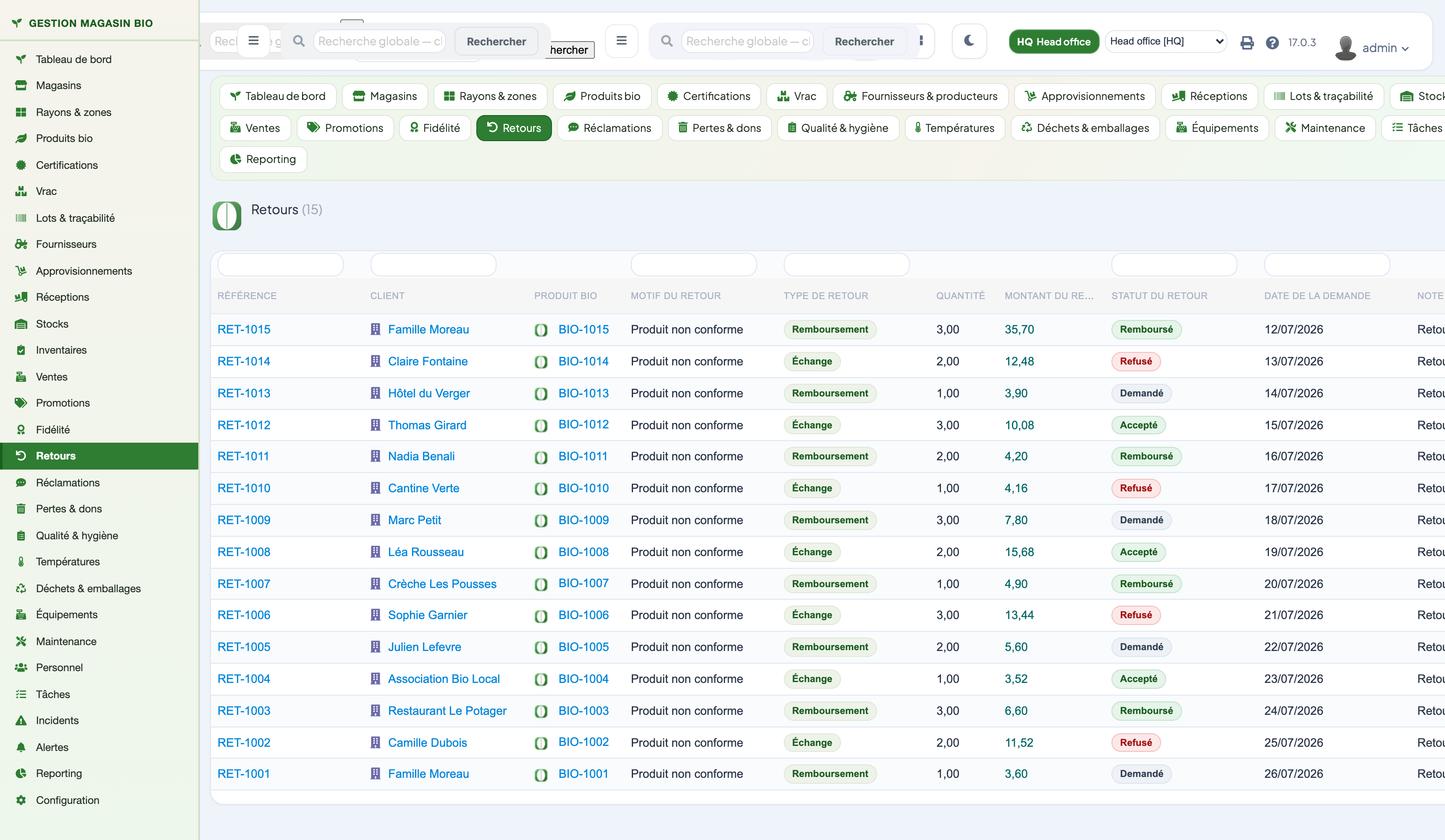Image resolution: width=1445 pixels, height=840 pixels.
Task: Click the printer icon in the header
Action: (1247, 43)
